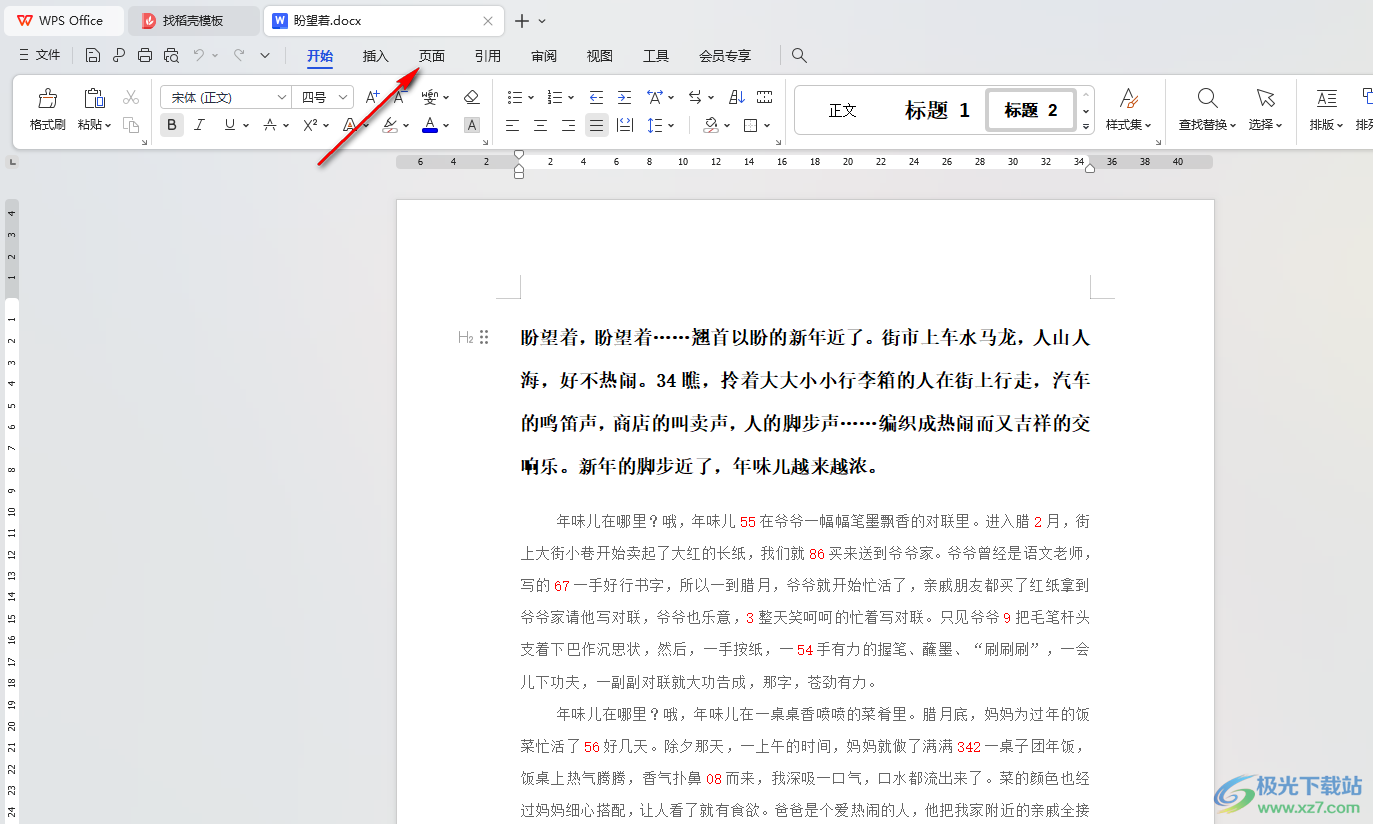Click the Increase Indent icon
The width and height of the screenshot is (1373, 824).
pos(624,97)
